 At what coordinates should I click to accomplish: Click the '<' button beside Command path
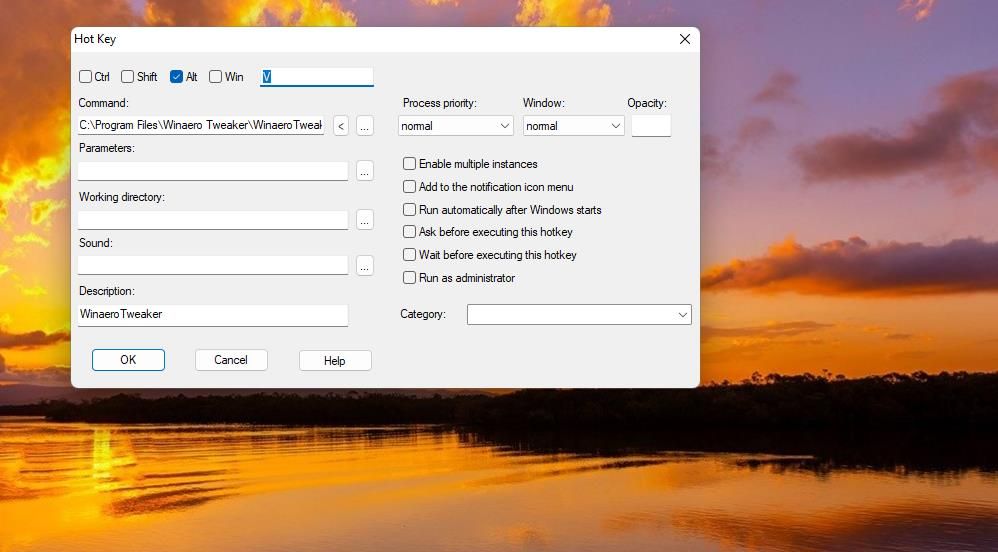[x=341, y=126]
